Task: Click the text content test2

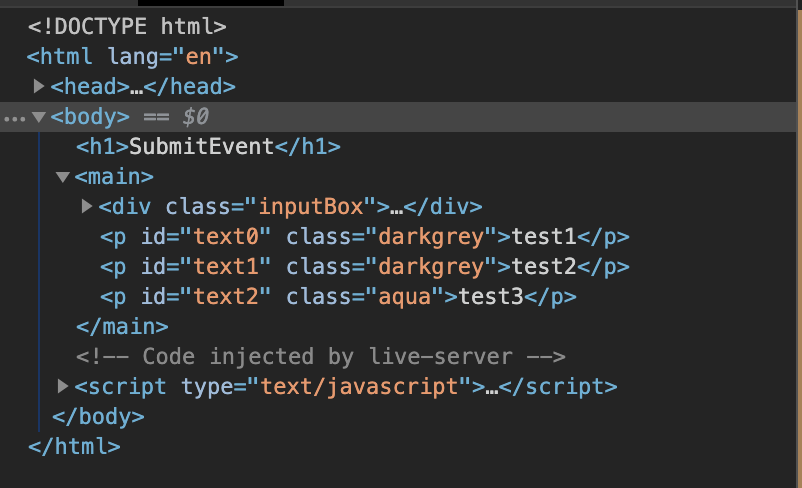Action: 544,267
